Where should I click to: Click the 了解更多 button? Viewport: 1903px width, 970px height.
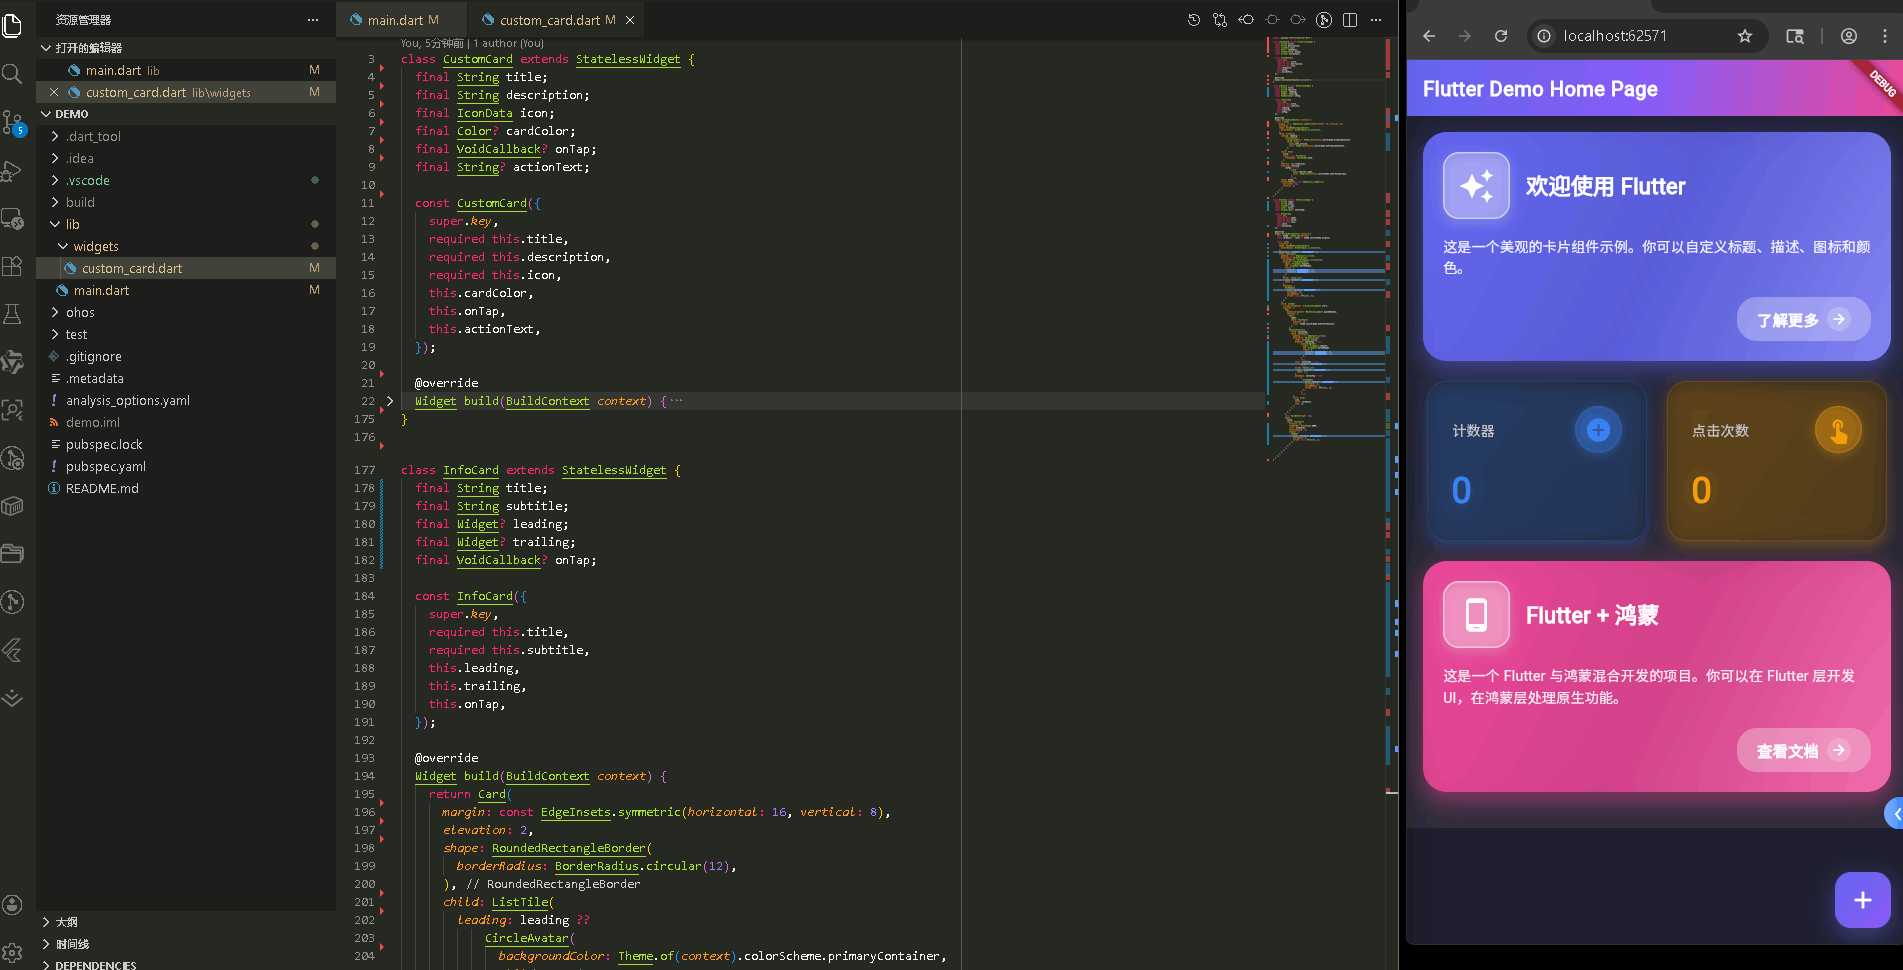pos(1803,320)
